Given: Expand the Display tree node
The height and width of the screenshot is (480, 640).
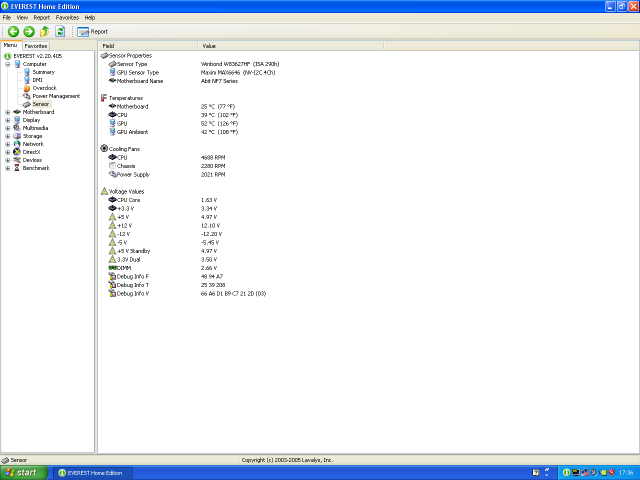Looking at the screenshot, I should pos(7,120).
